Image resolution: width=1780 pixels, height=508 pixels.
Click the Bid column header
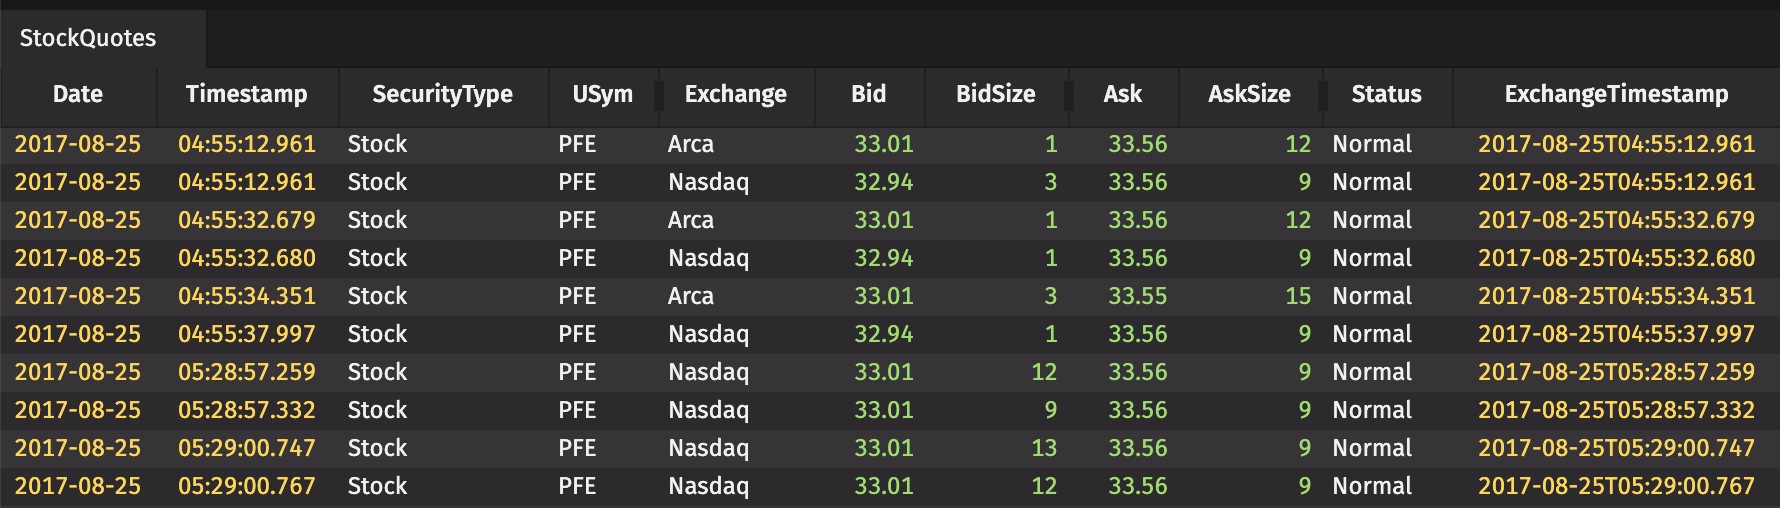[x=869, y=94]
